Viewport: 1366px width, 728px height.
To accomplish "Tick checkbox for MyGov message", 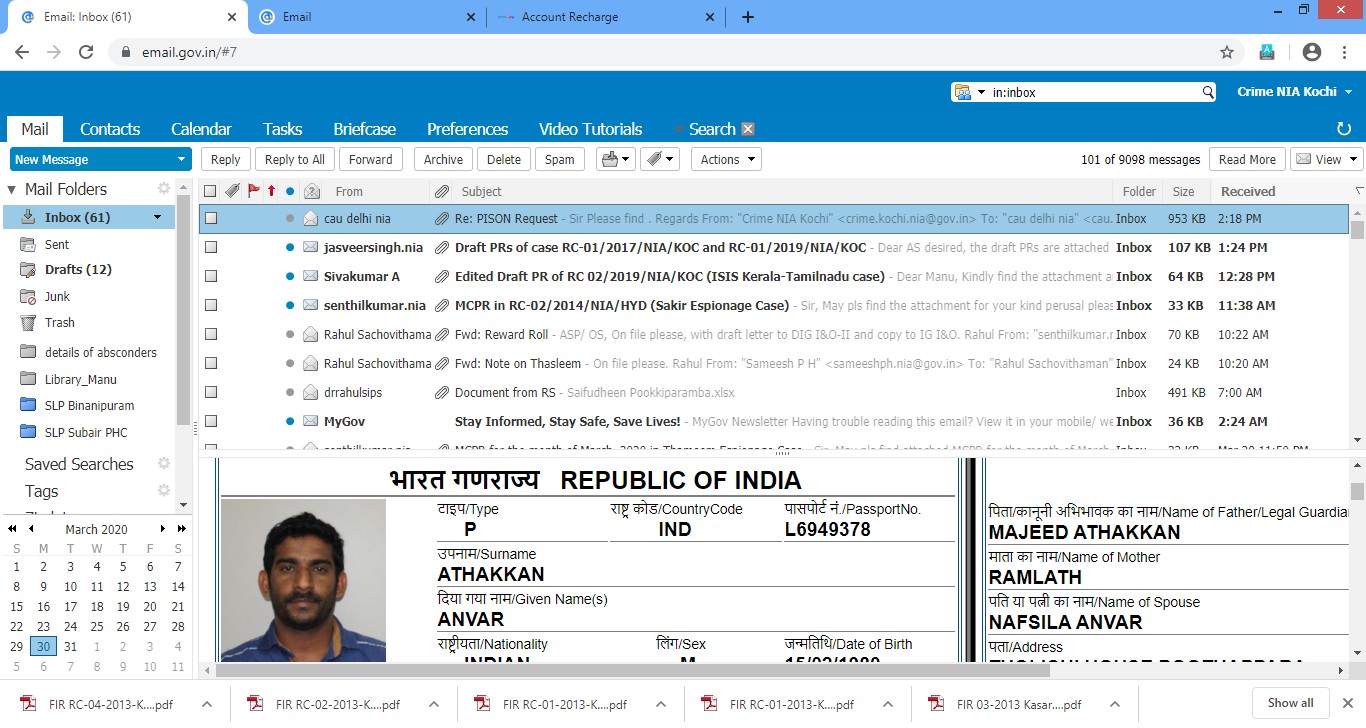I will (x=210, y=421).
